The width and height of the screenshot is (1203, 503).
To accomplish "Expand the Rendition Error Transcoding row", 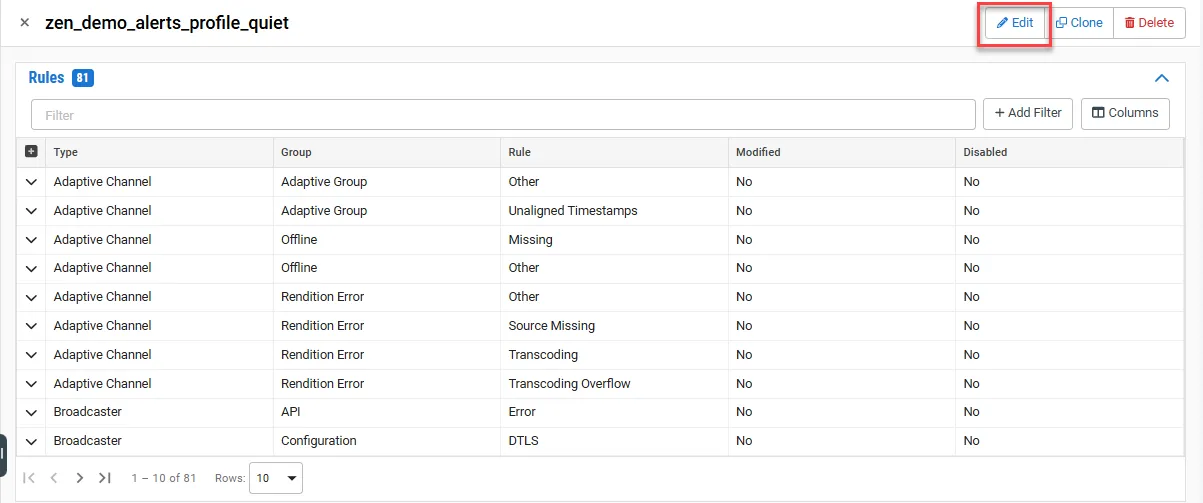I will point(31,355).
